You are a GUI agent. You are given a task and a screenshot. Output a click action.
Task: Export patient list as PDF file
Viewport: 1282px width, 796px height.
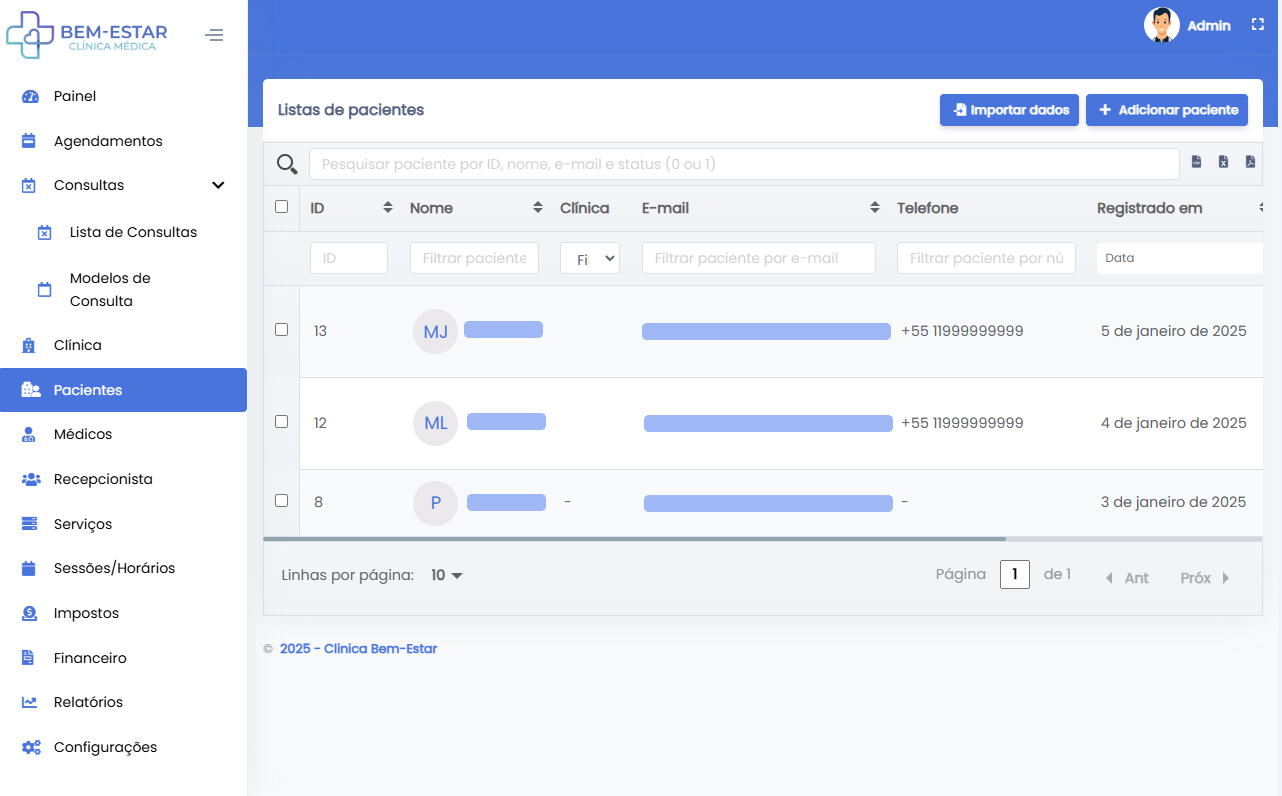tap(1250, 162)
